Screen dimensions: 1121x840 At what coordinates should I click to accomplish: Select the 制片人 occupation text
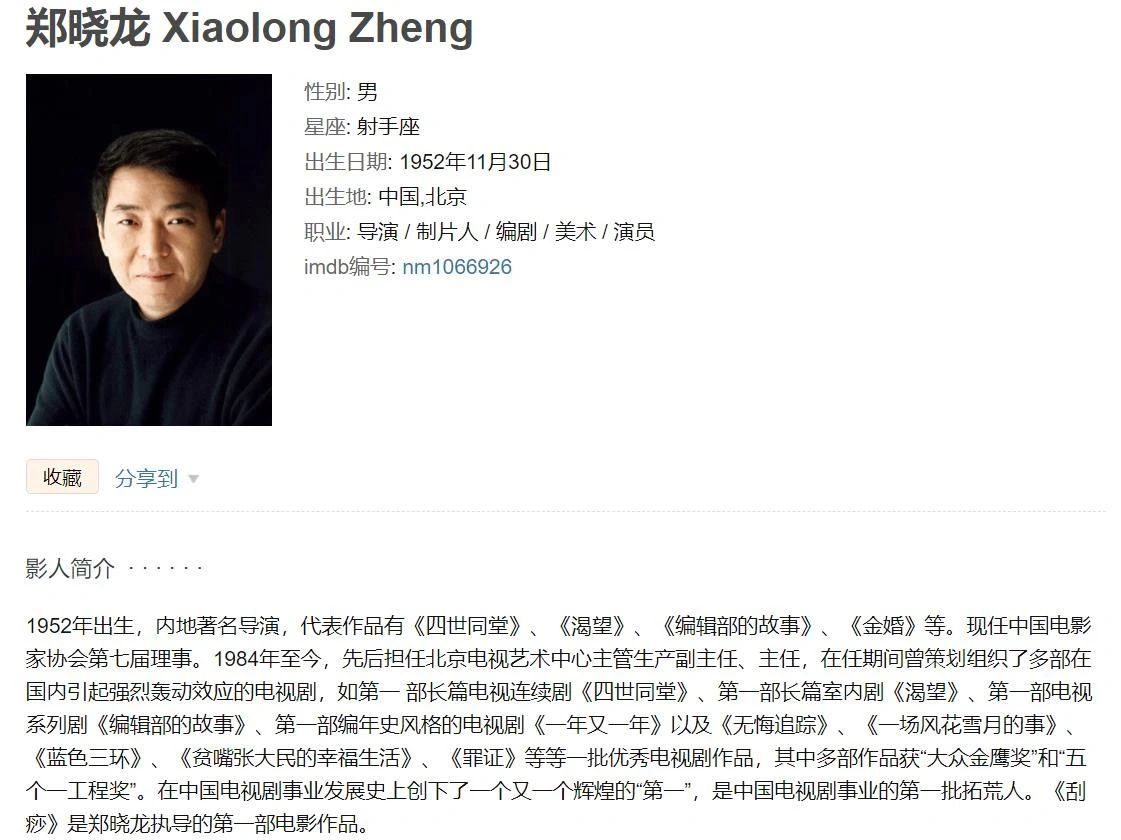coord(447,232)
